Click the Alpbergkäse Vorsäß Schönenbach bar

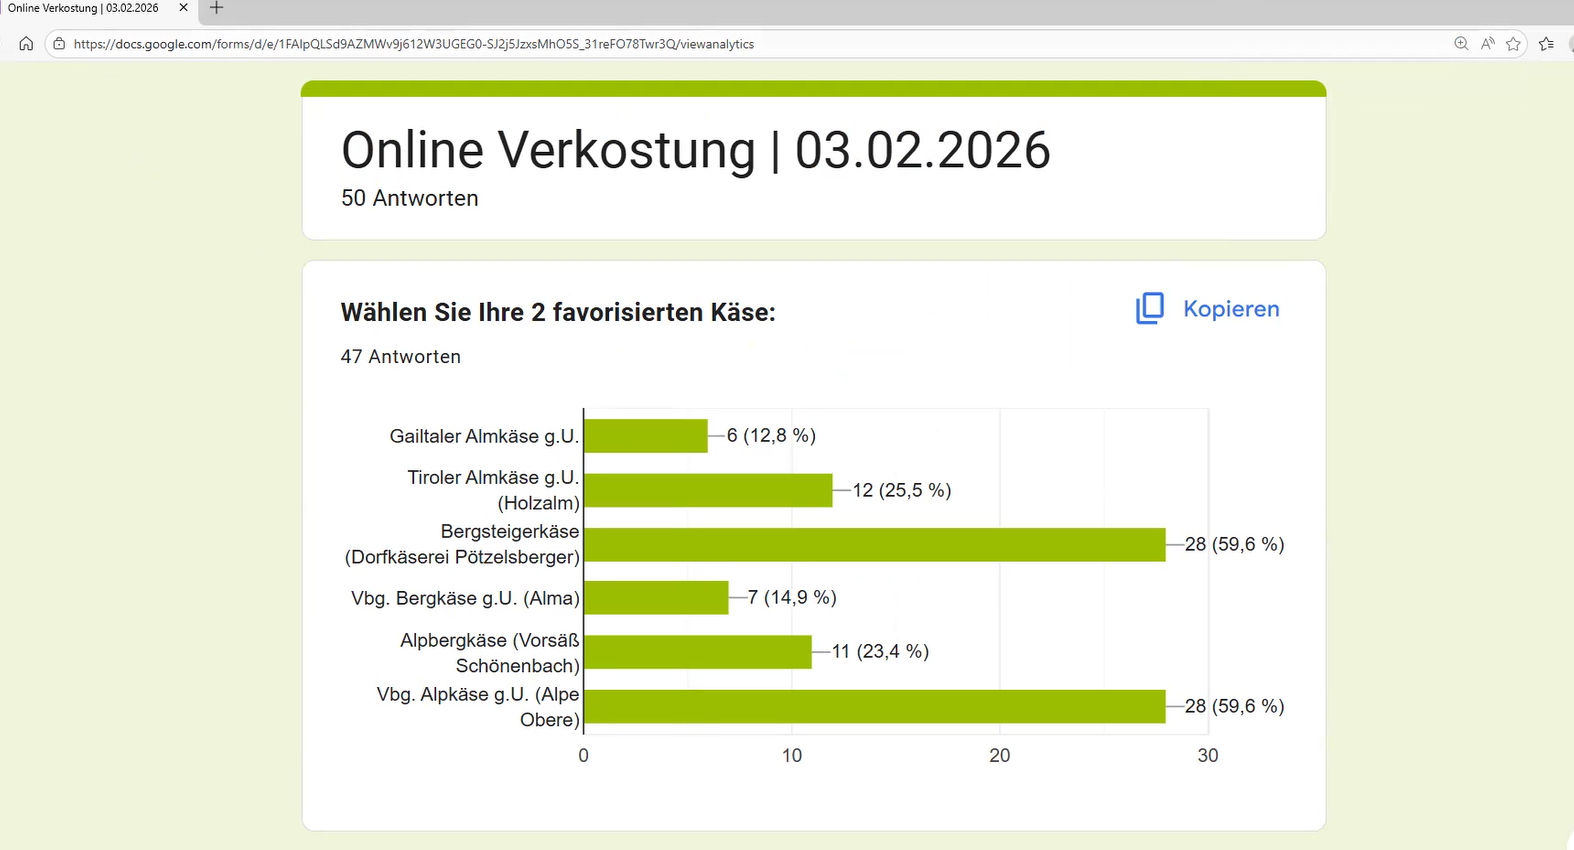coord(697,652)
